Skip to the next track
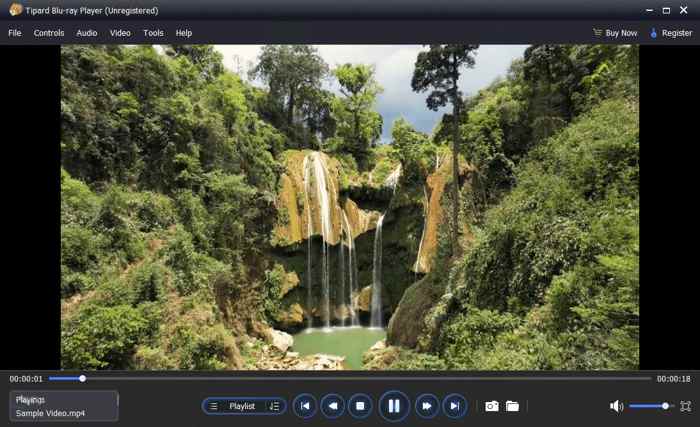The width and height of the screenshot is (700, 427). tap(454, 406)
